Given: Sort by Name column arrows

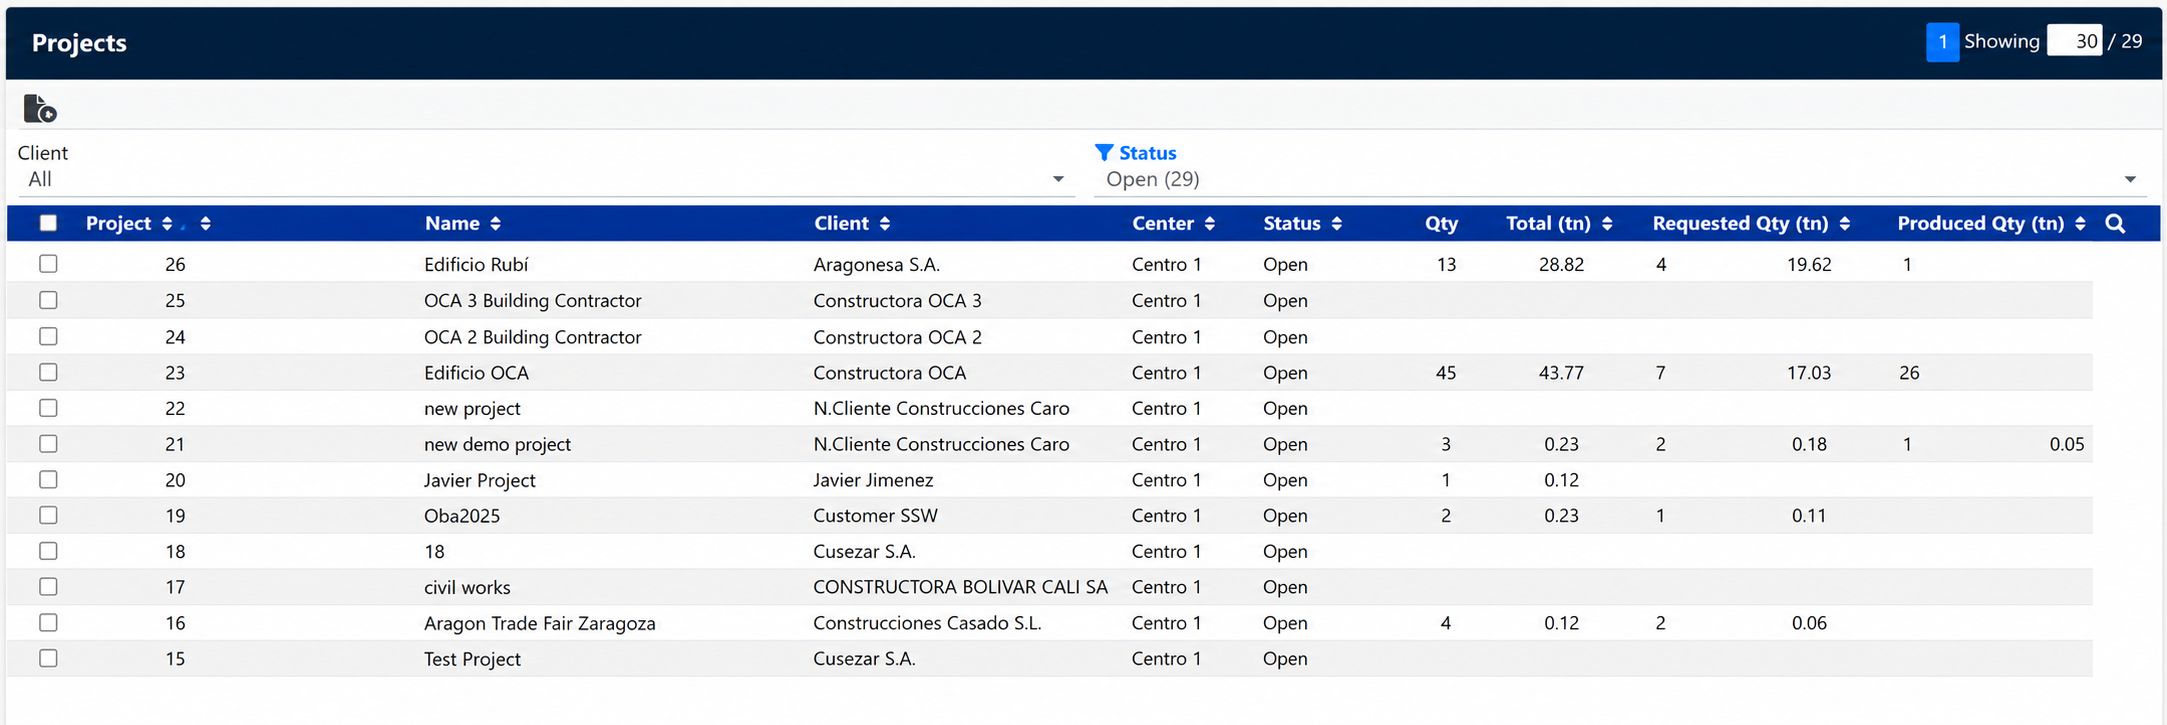Looking at the screenshot, I should click(x=495, y=224).
